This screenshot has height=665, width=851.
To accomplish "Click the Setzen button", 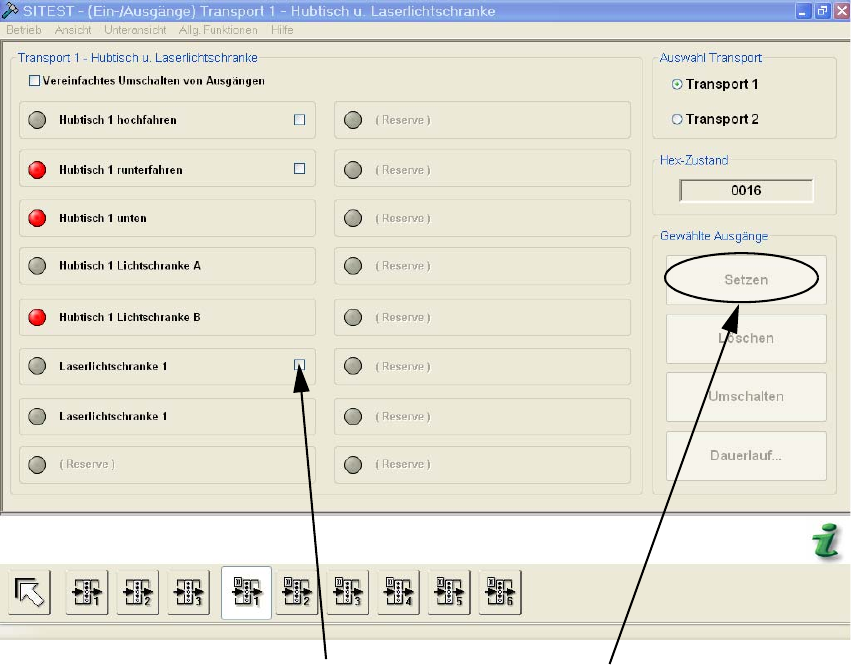I will coord(746,280).
